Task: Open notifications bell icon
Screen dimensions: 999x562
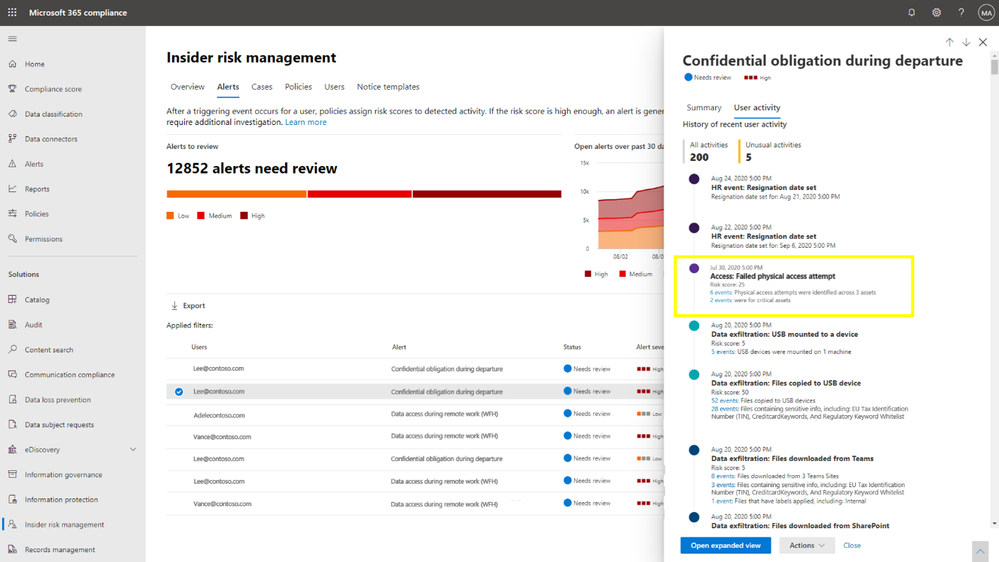Action: point(912,12)
